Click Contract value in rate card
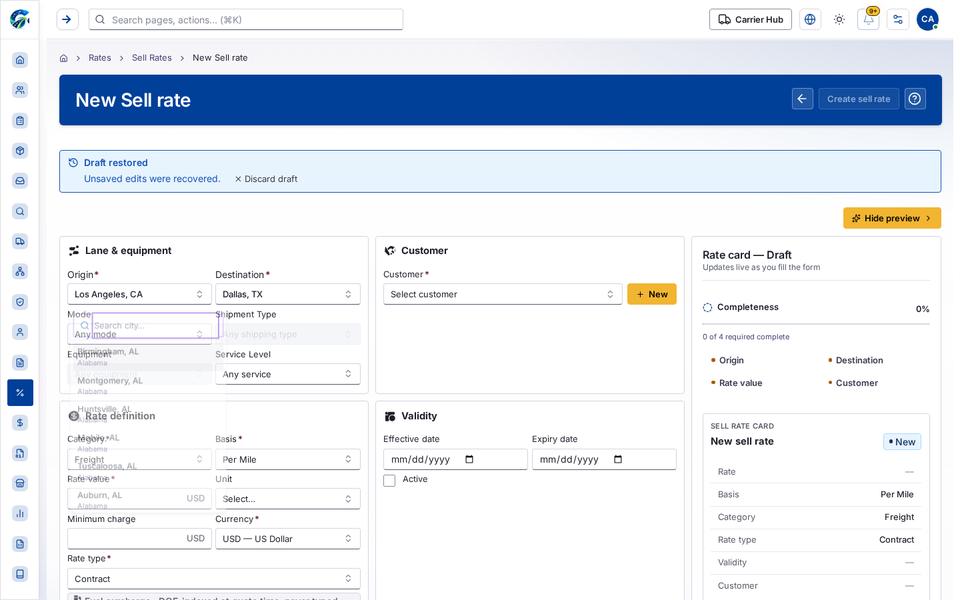The width and height of the screenshot is (960, 600). [896, 540]
